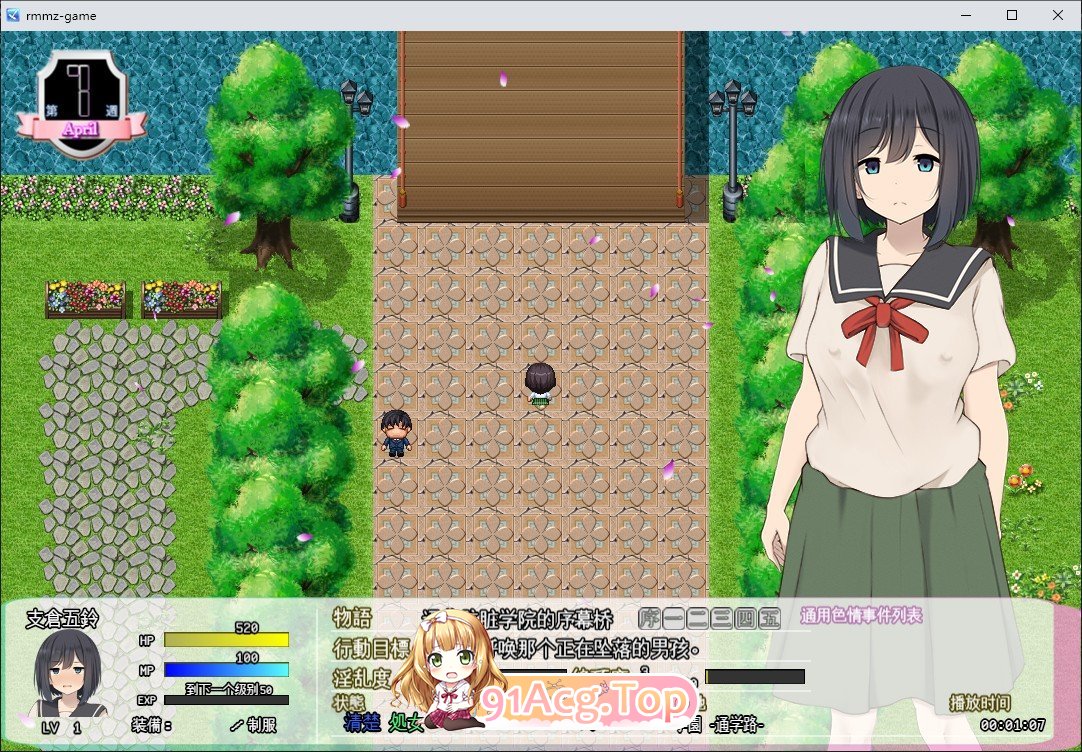The height and width of the screenshot is (752, 1082).
Task: Click the 物語 story label
Action: [x=353, y=617]
